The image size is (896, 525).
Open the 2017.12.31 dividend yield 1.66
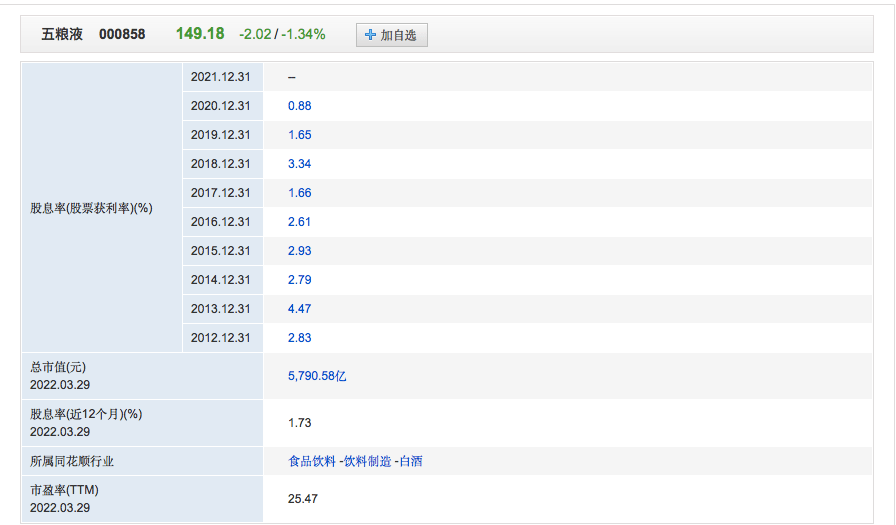299,193
